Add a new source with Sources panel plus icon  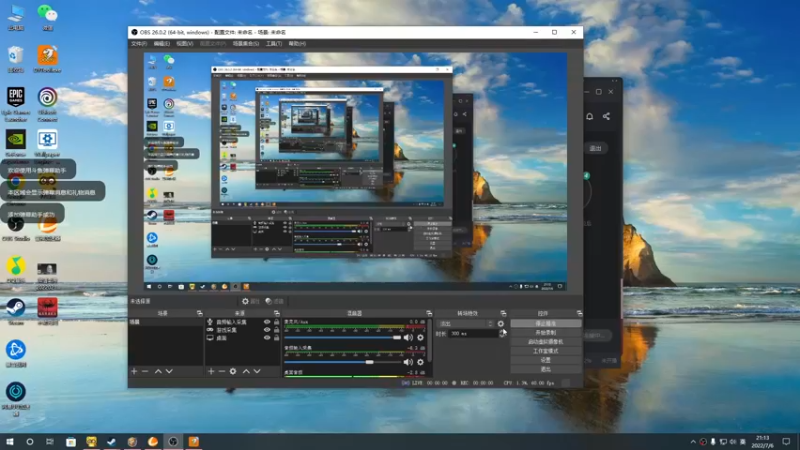211,371
